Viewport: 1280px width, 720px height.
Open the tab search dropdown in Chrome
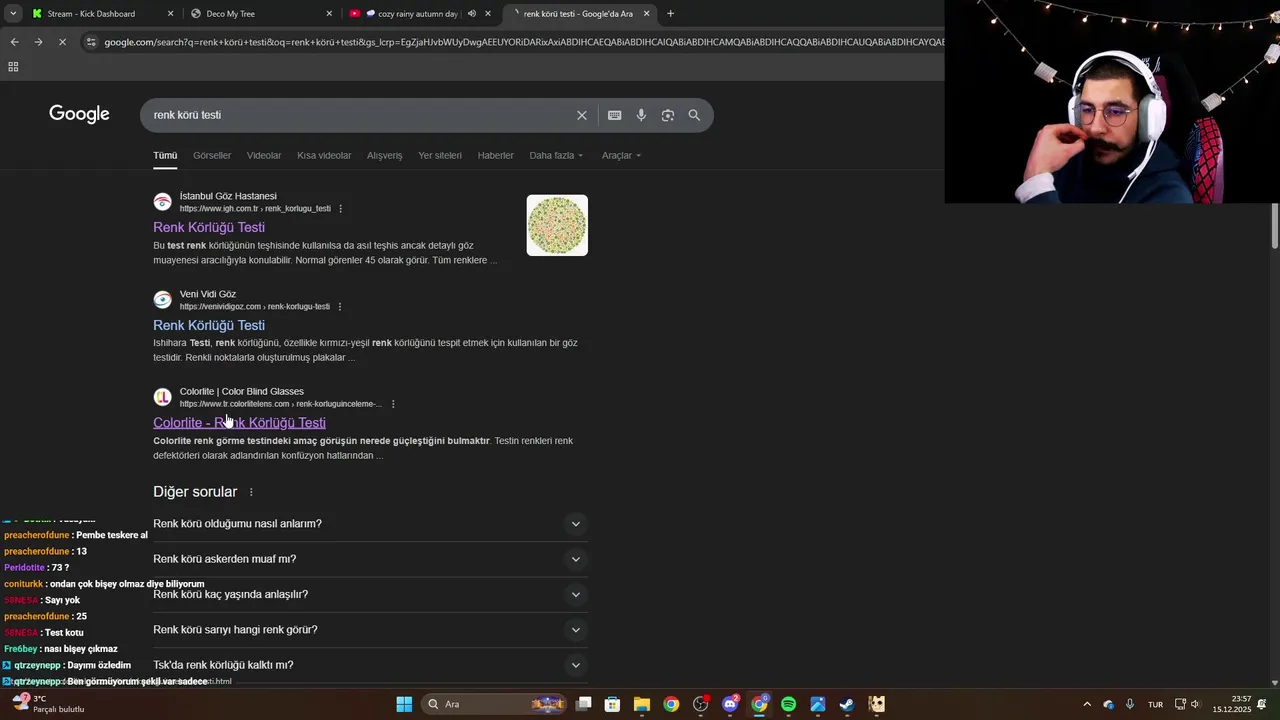(x=13, y=14)
